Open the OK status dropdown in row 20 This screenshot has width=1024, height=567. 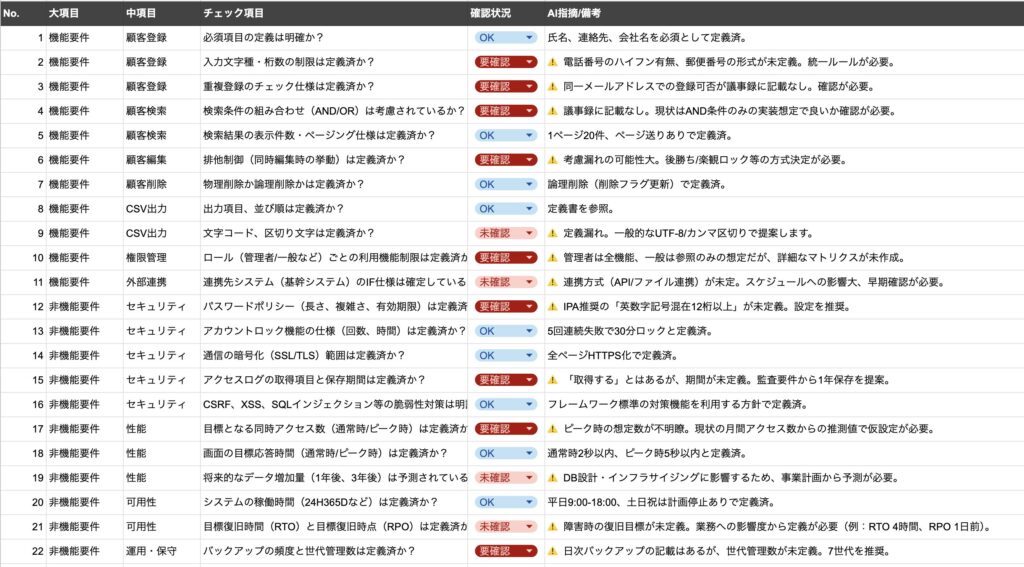529,502
